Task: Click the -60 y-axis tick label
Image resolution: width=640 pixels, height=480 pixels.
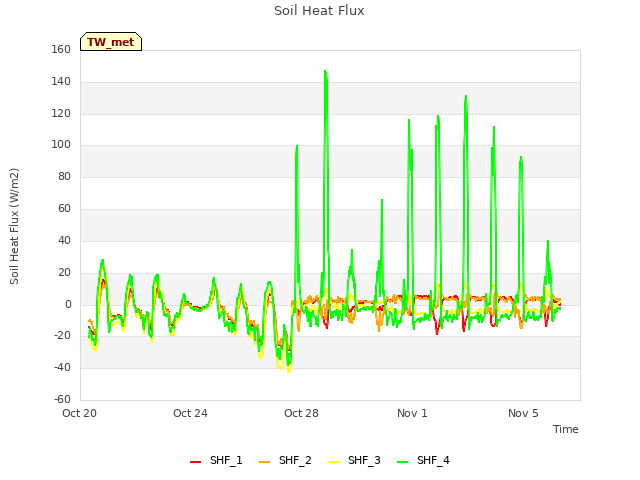Action: [x=62, y=399]
